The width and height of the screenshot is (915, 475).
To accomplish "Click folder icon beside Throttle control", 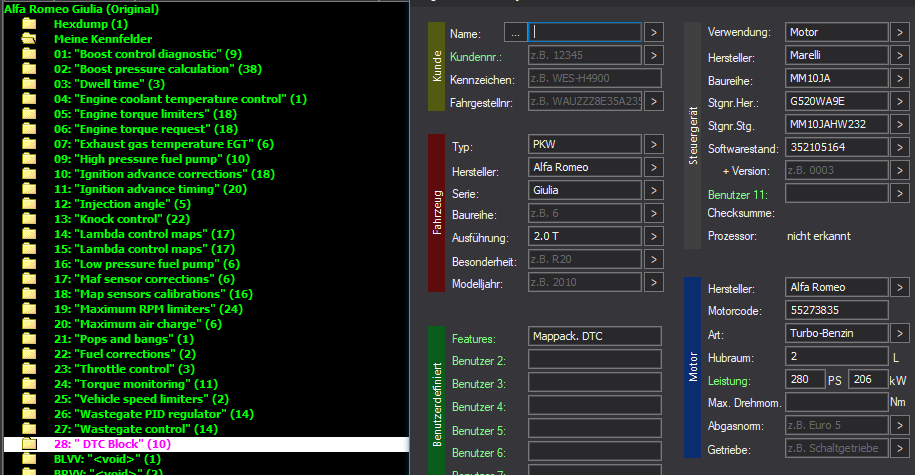I will 29,369.
